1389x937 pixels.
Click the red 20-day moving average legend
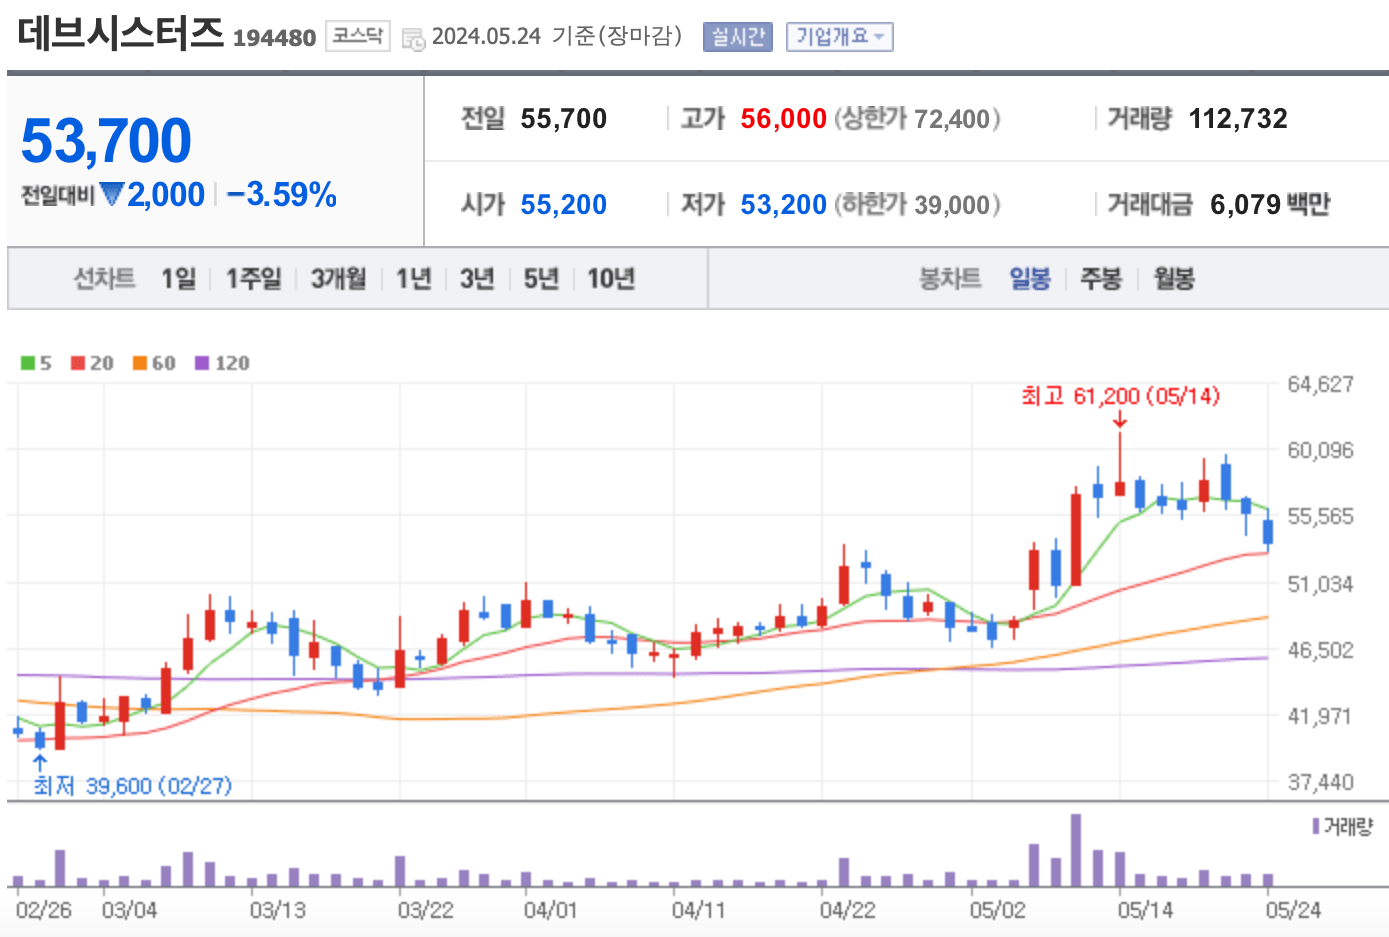(x=92, y=363)
